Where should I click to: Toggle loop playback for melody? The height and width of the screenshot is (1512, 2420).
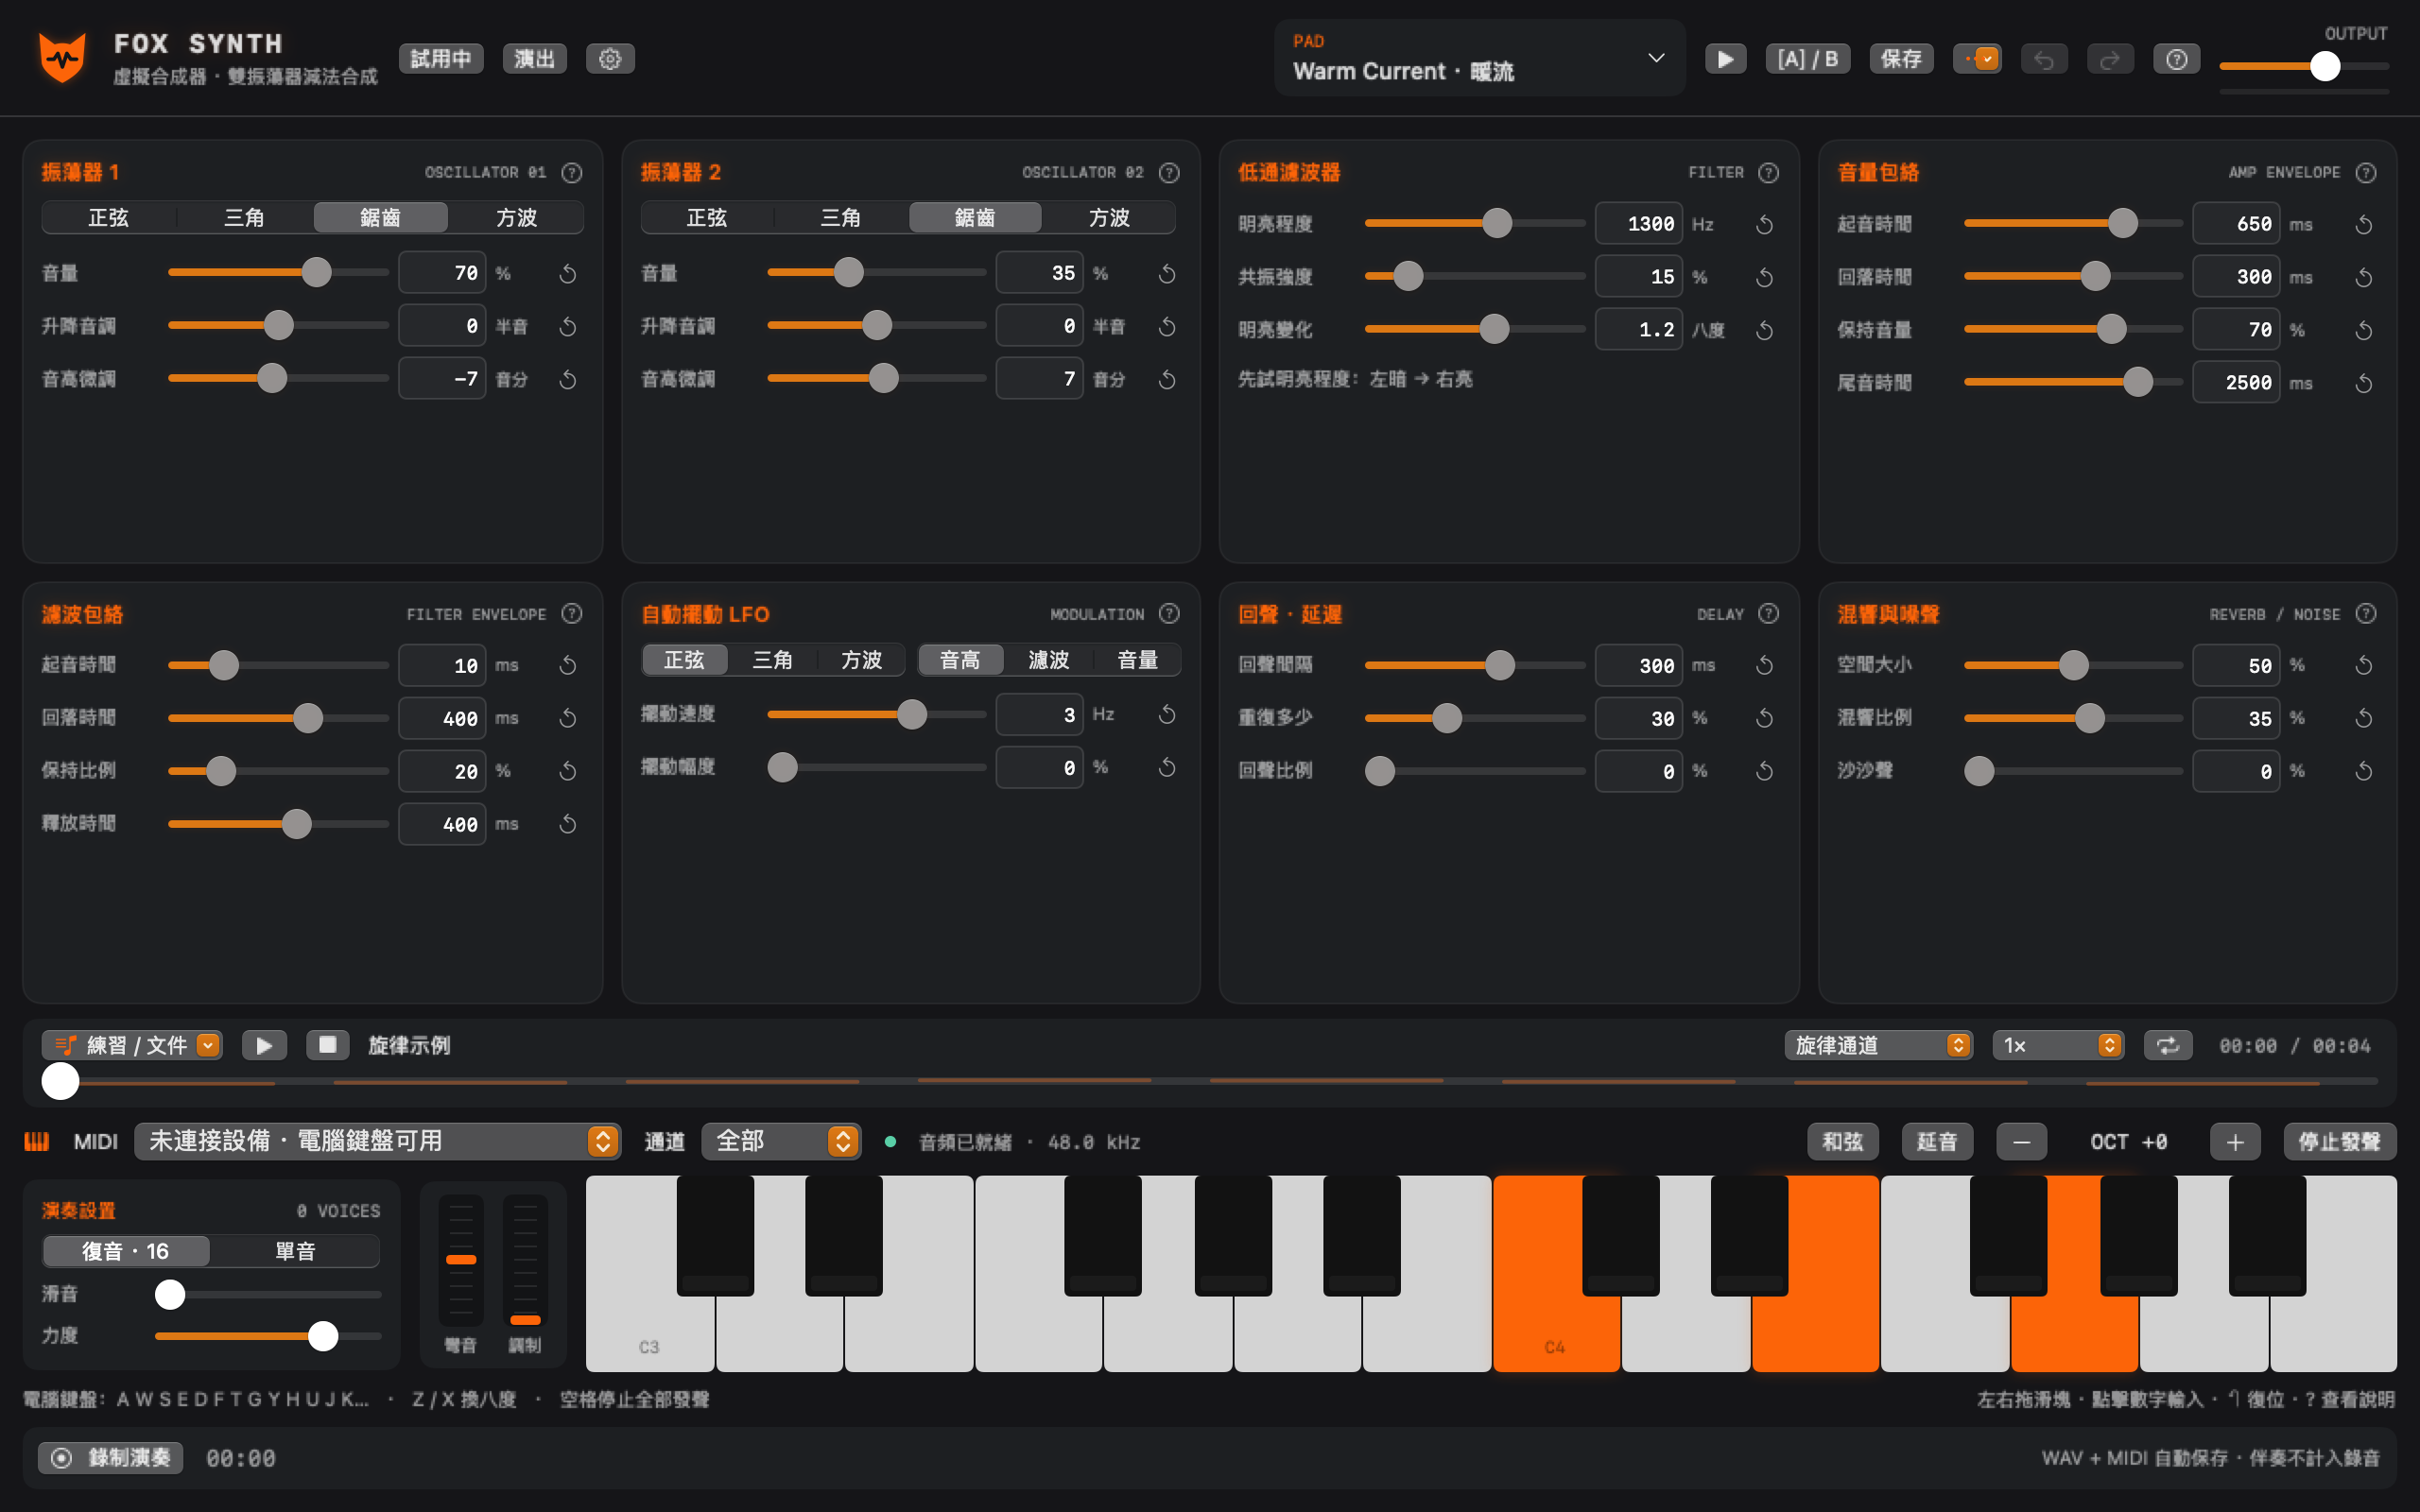tap(2167, 1045)
